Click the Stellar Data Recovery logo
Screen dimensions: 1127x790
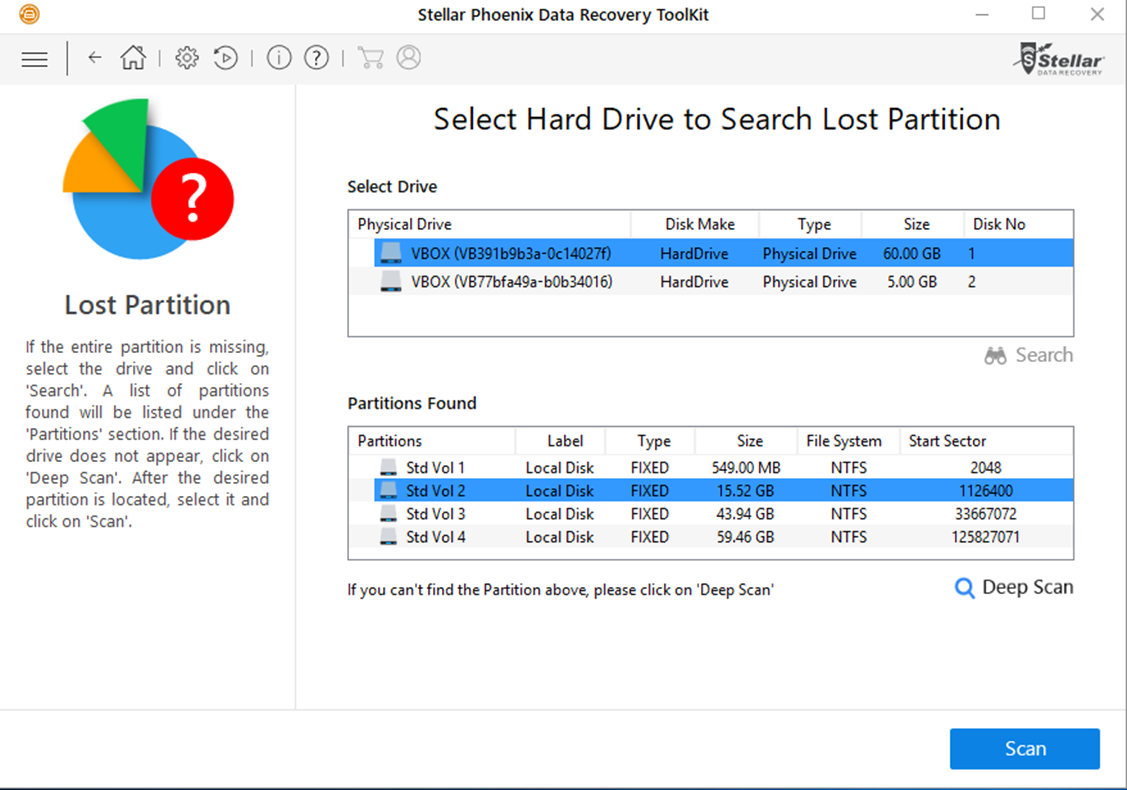[x=1059, y=59]
